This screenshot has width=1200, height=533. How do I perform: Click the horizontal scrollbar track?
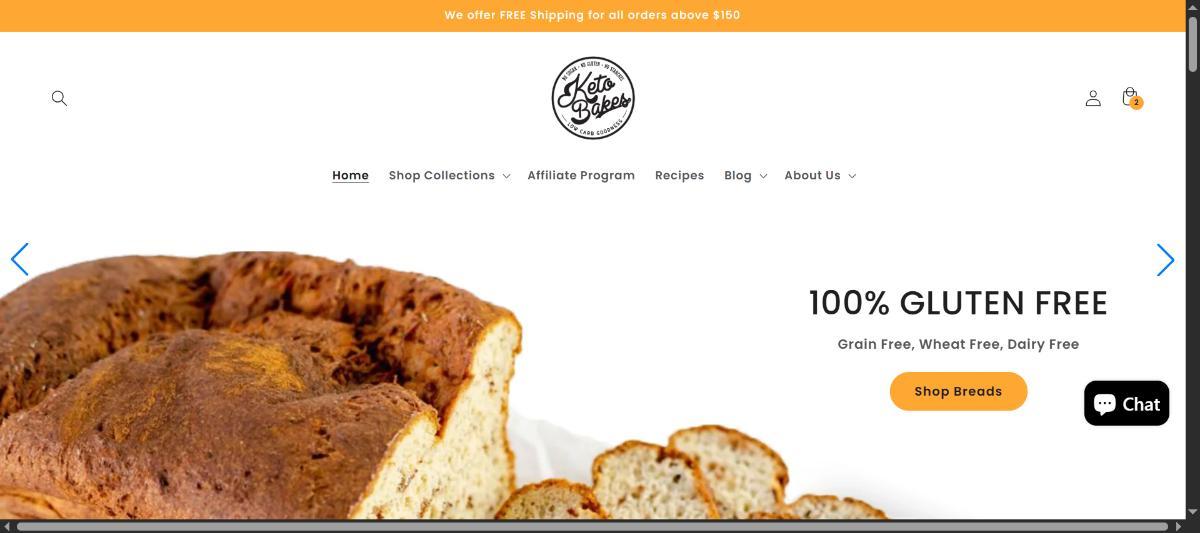coord(592,526)
